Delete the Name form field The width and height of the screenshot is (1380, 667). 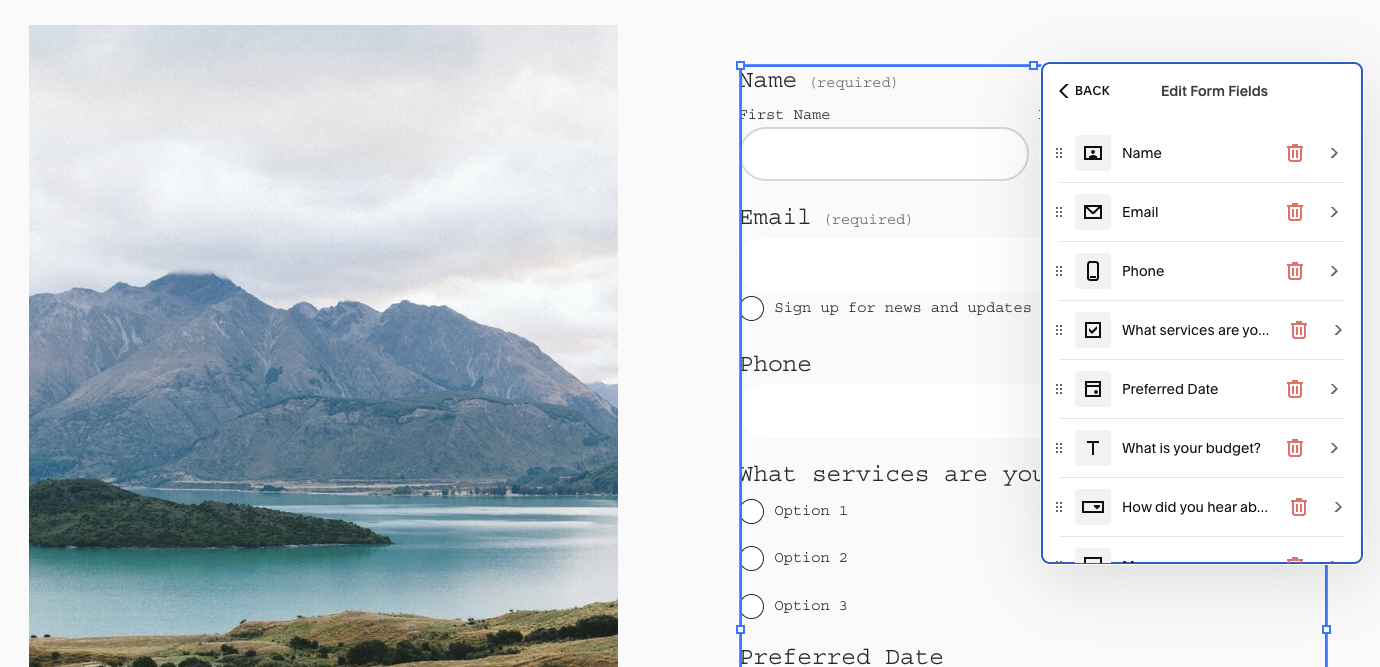(1295, 153)
